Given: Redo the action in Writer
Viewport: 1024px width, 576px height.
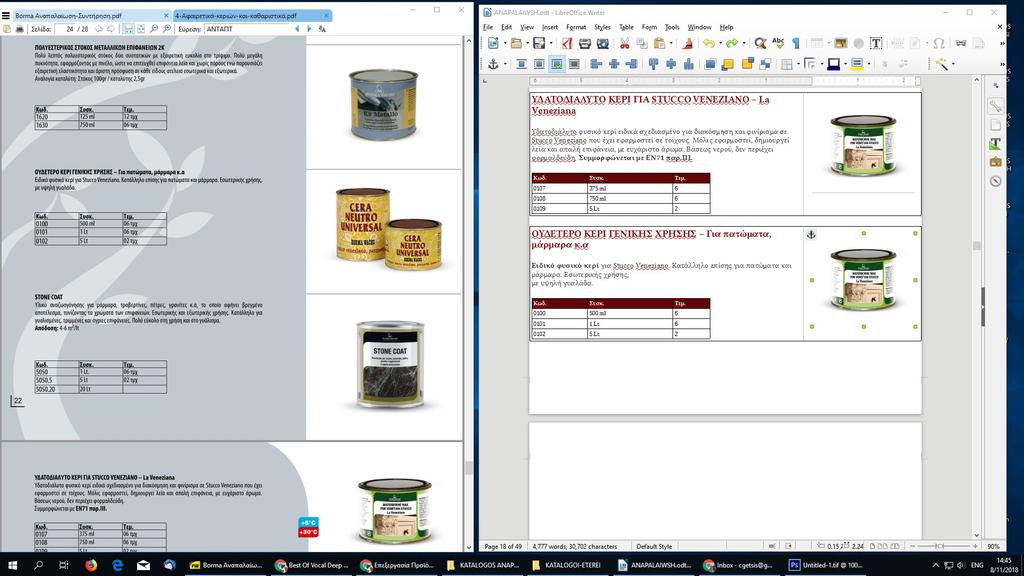Looking at the screenshot, I should [731, 43].
